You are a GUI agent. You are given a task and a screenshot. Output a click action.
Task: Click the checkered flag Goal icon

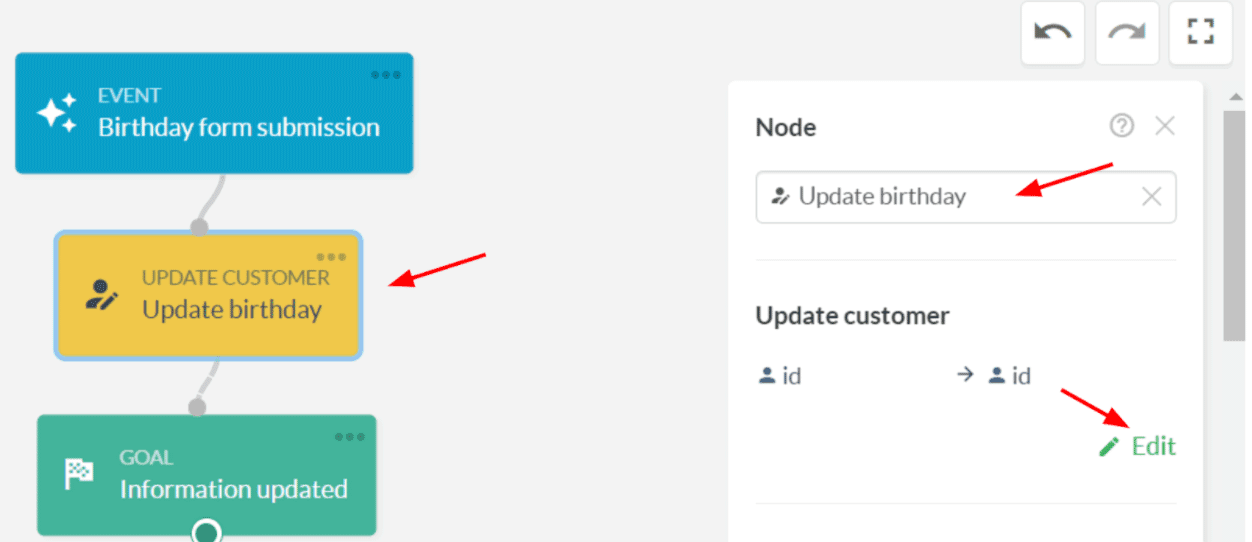click(79, 474)
